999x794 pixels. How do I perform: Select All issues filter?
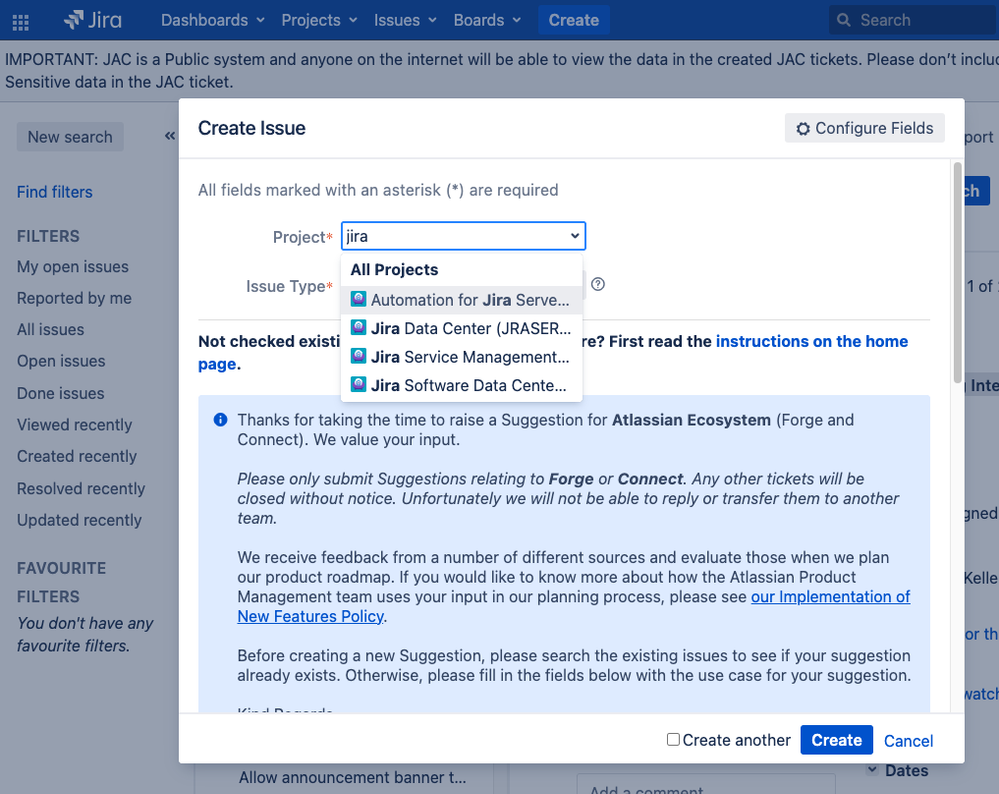(x=50, y=329)
